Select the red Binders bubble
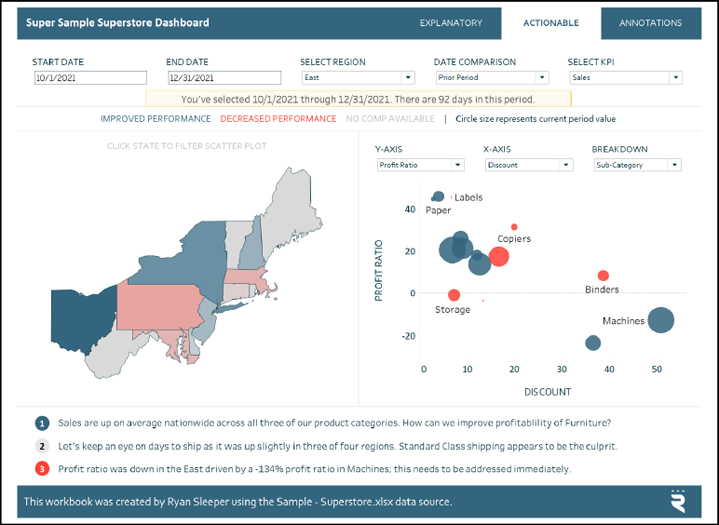 point(603,276)
